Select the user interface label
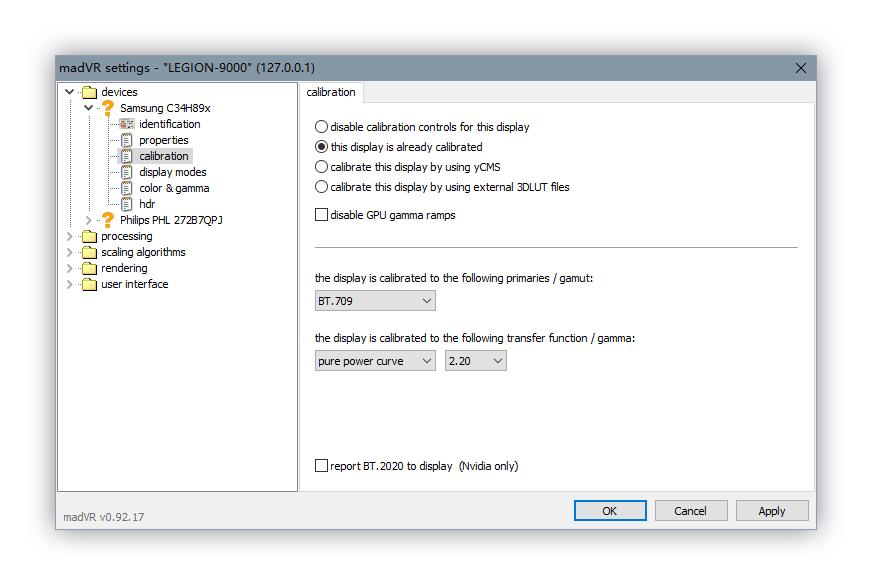 (135, 284)
